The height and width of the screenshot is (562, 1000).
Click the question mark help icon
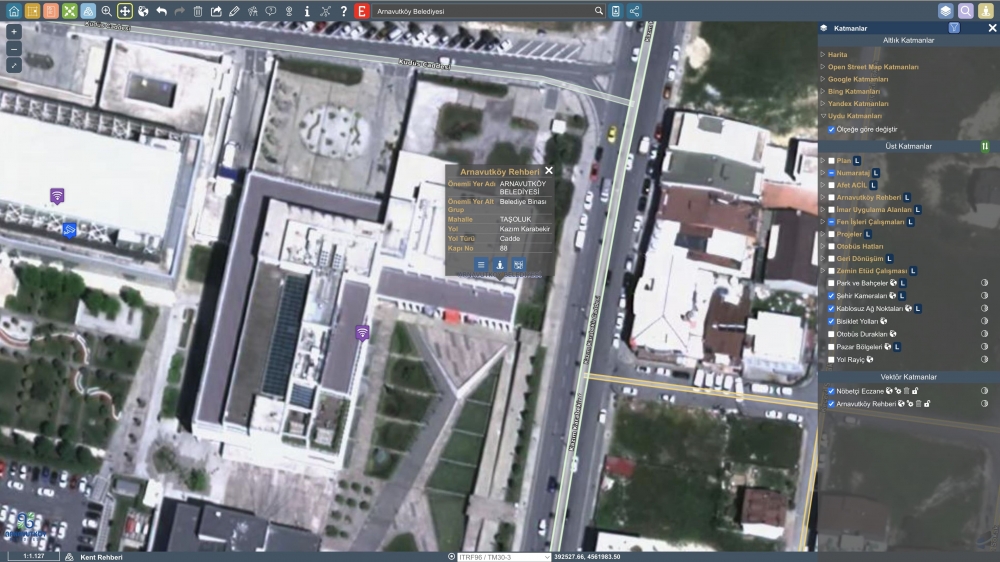pyautogui.click(x=344, y=11)
